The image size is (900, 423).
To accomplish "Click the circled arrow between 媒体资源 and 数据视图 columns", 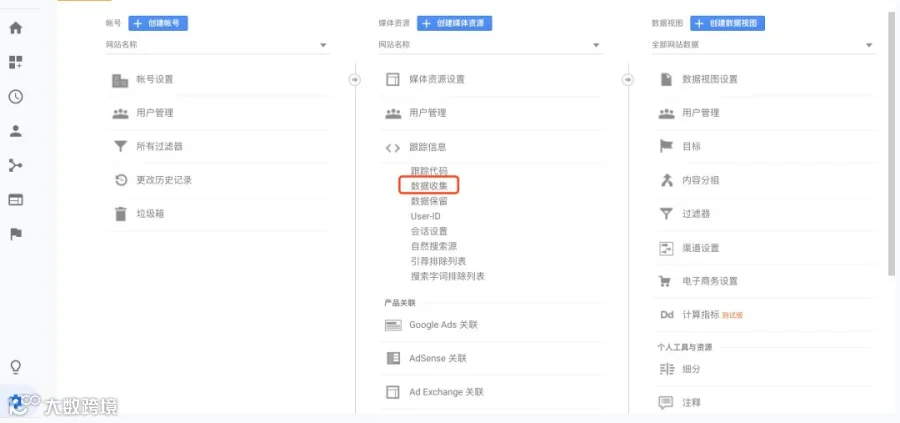I will tap(628, 80).
